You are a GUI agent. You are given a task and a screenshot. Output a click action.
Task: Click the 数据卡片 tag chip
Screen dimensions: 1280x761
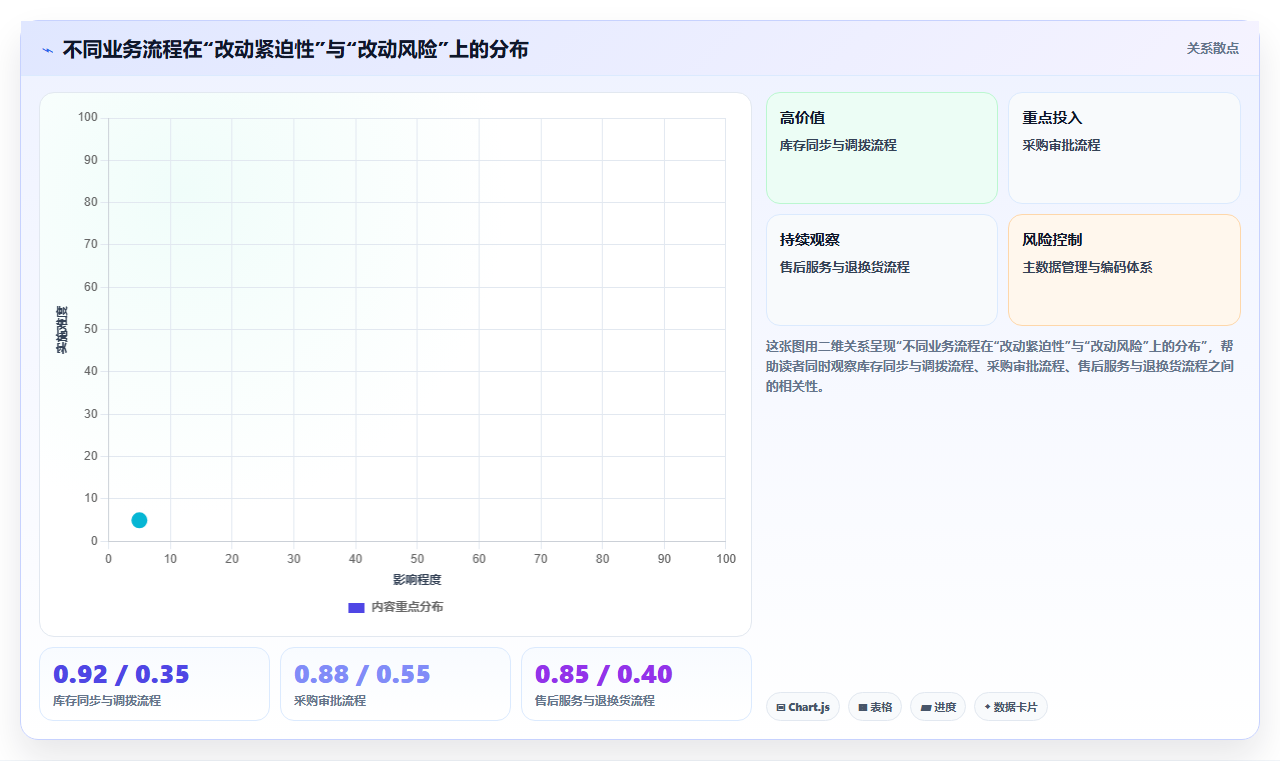pos(1011,707)
